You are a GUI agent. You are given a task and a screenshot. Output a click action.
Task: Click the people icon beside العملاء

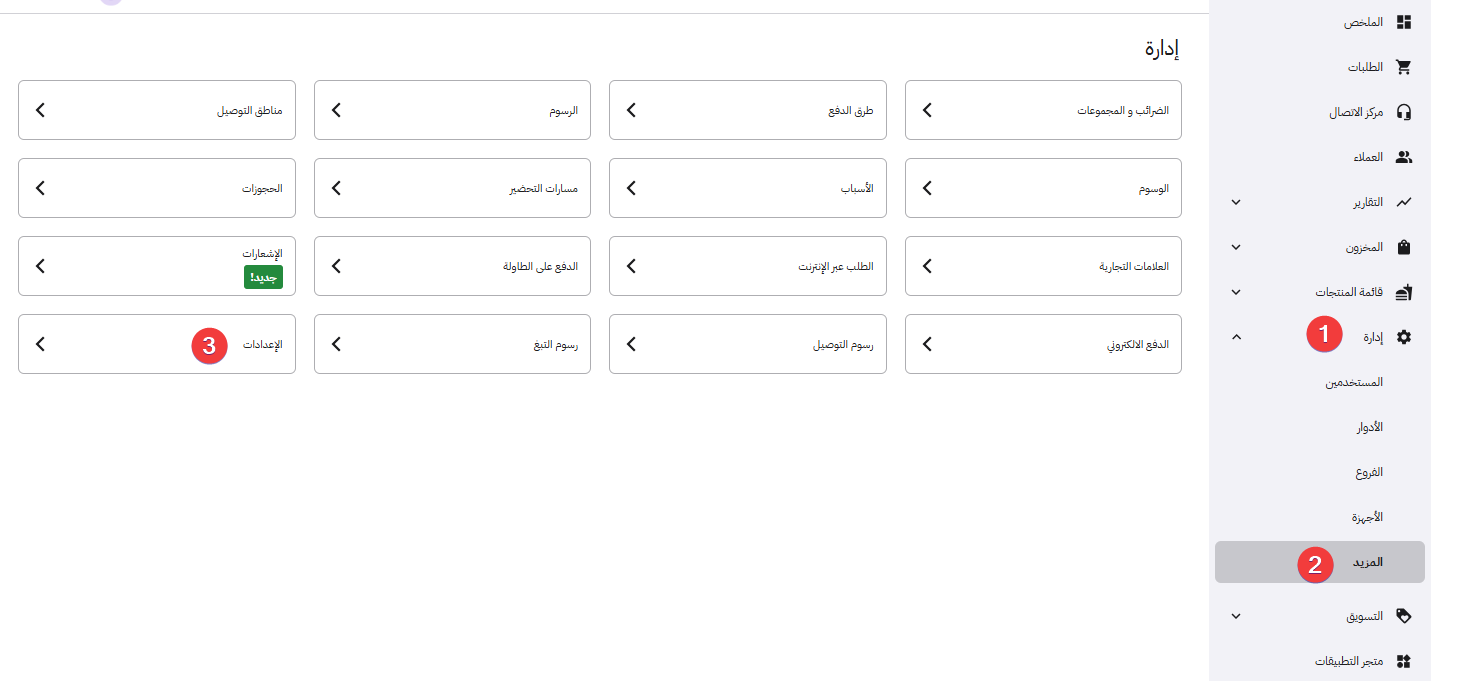tap(1403, 157)
